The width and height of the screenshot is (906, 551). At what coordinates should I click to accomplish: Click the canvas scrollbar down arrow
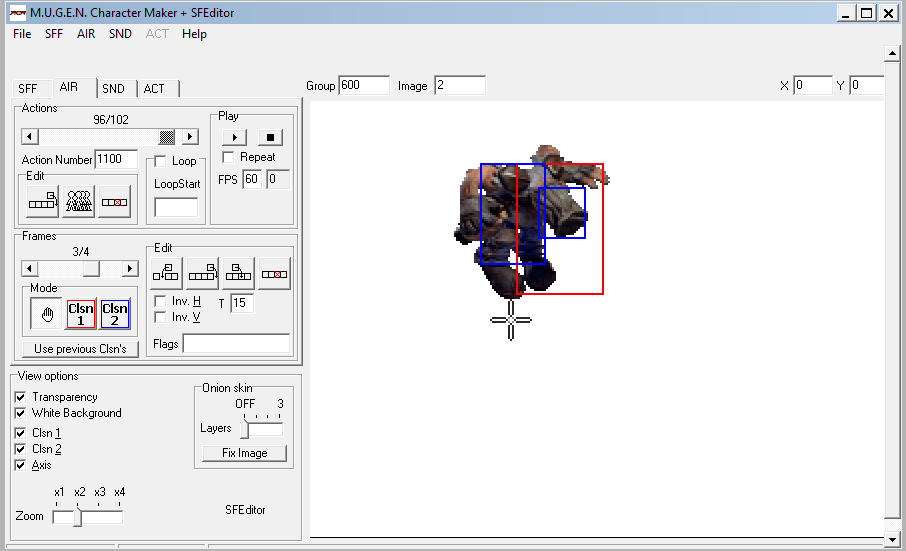pyautogui.click(x=892, y=539)
